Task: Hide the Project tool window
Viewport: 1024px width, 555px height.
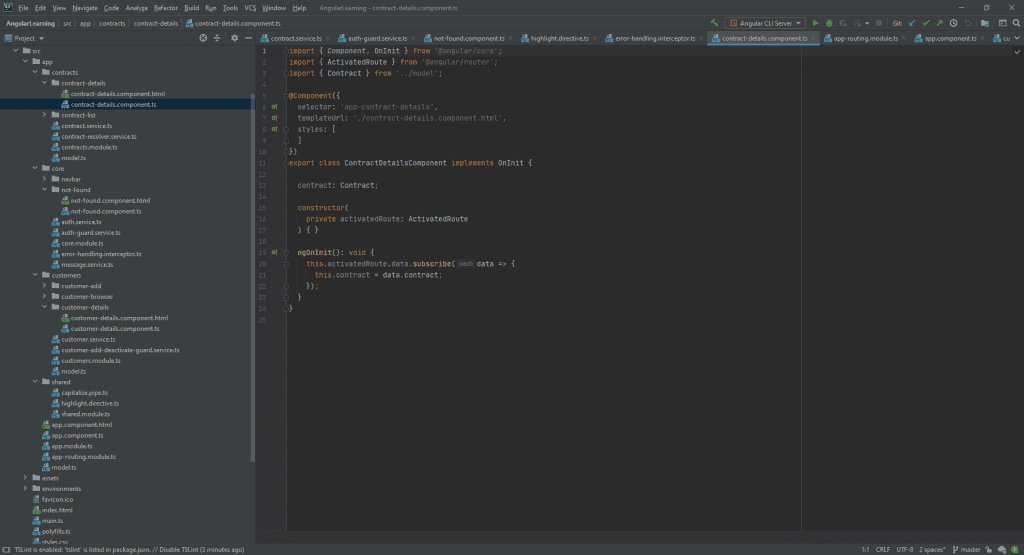Action: click(x=248, y=38)
